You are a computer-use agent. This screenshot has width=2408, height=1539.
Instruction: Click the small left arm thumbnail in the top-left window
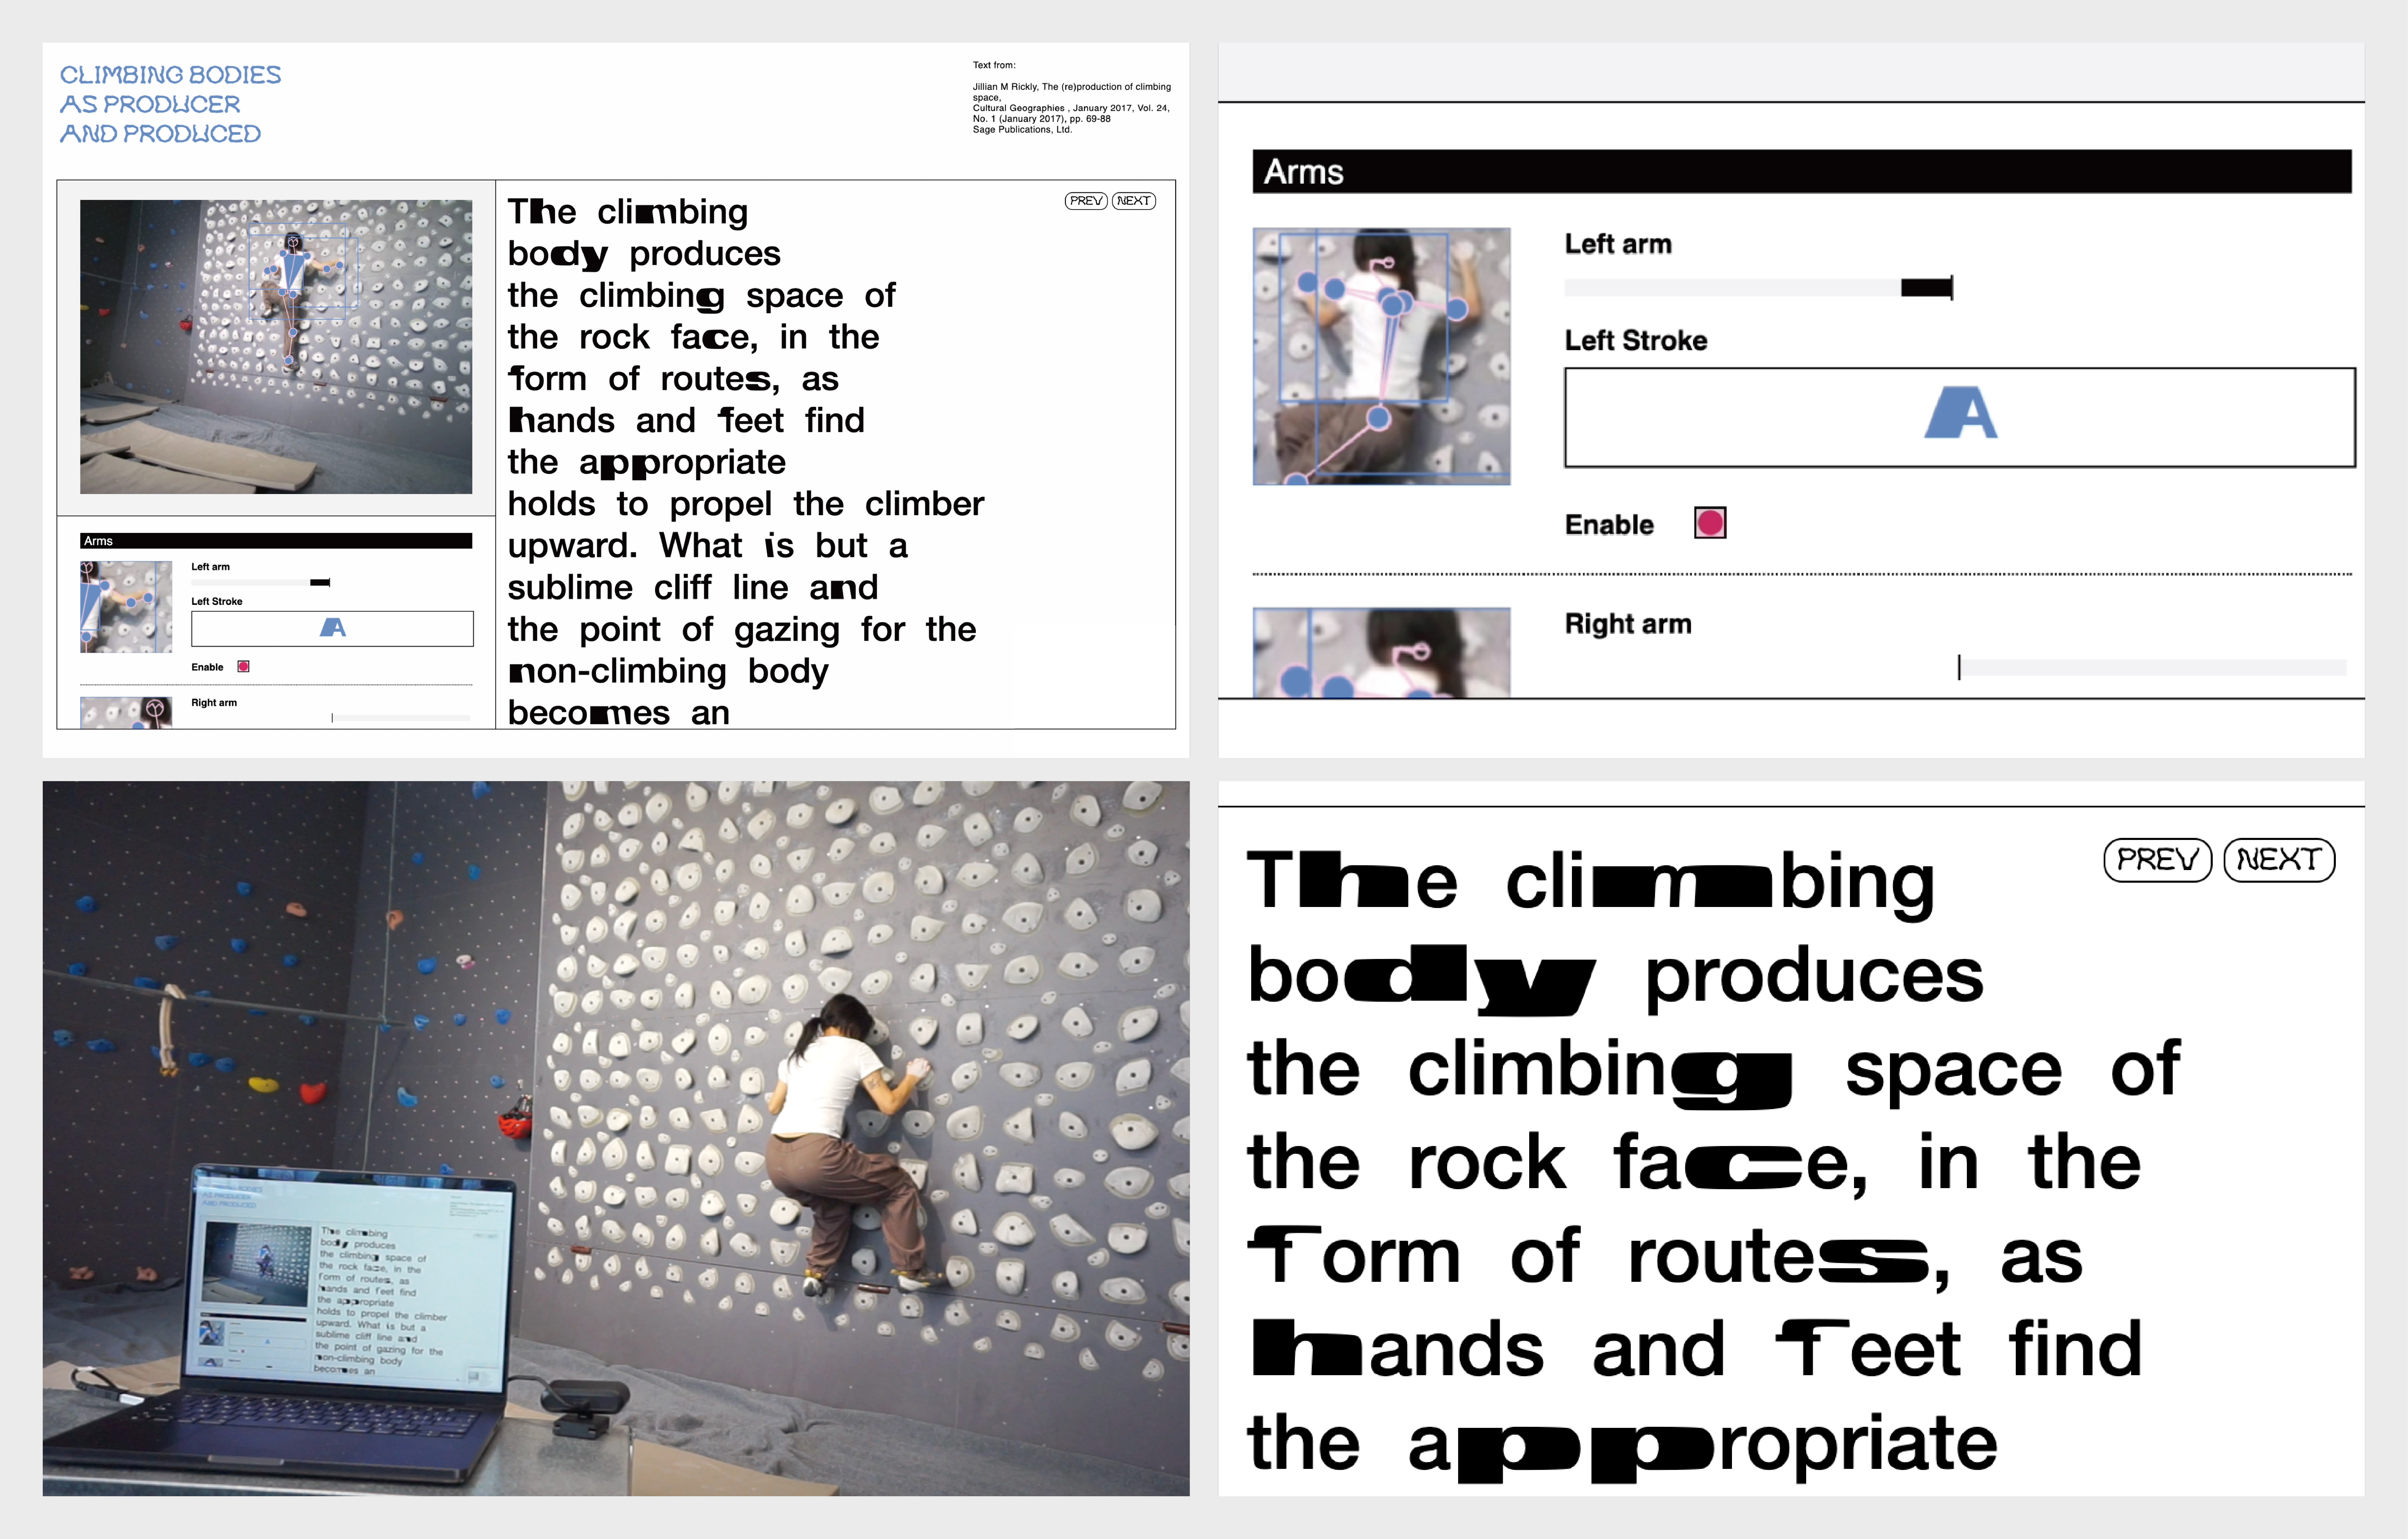[126, 607]
